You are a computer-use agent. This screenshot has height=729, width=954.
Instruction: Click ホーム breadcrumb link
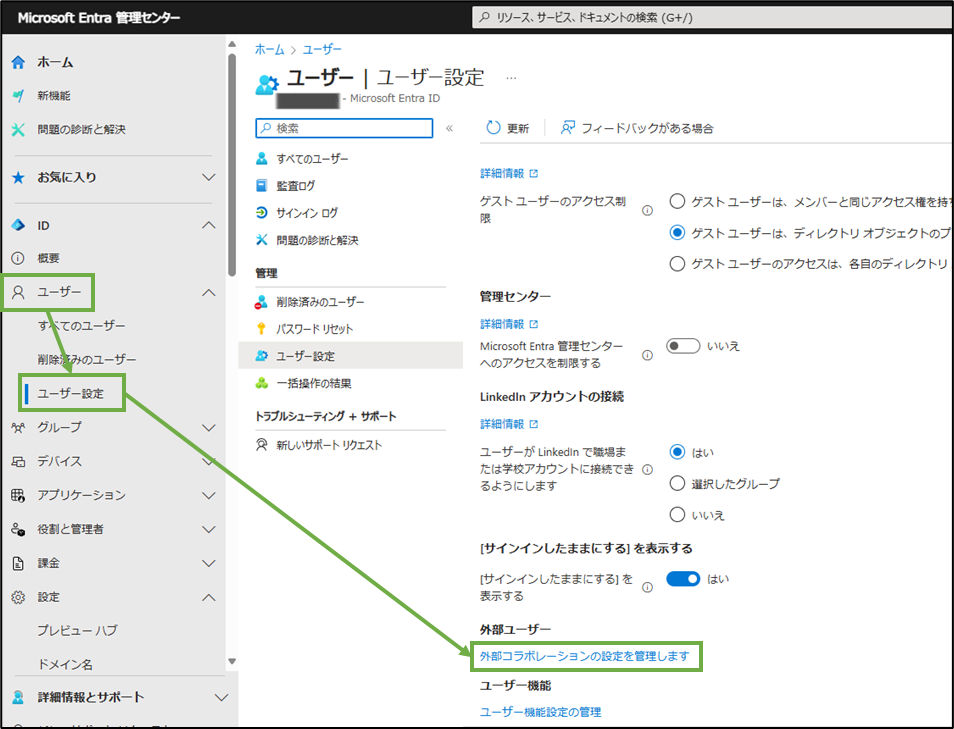[x=270, y=49]
